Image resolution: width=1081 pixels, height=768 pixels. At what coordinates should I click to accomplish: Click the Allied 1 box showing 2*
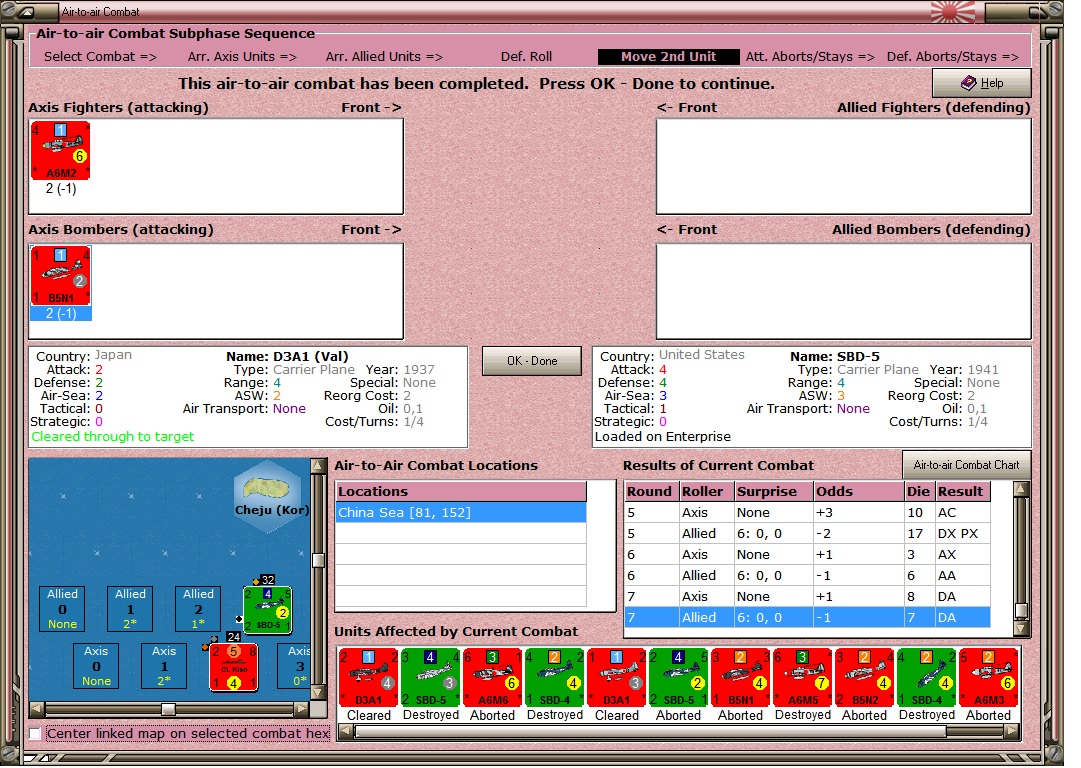click(130, 609)
